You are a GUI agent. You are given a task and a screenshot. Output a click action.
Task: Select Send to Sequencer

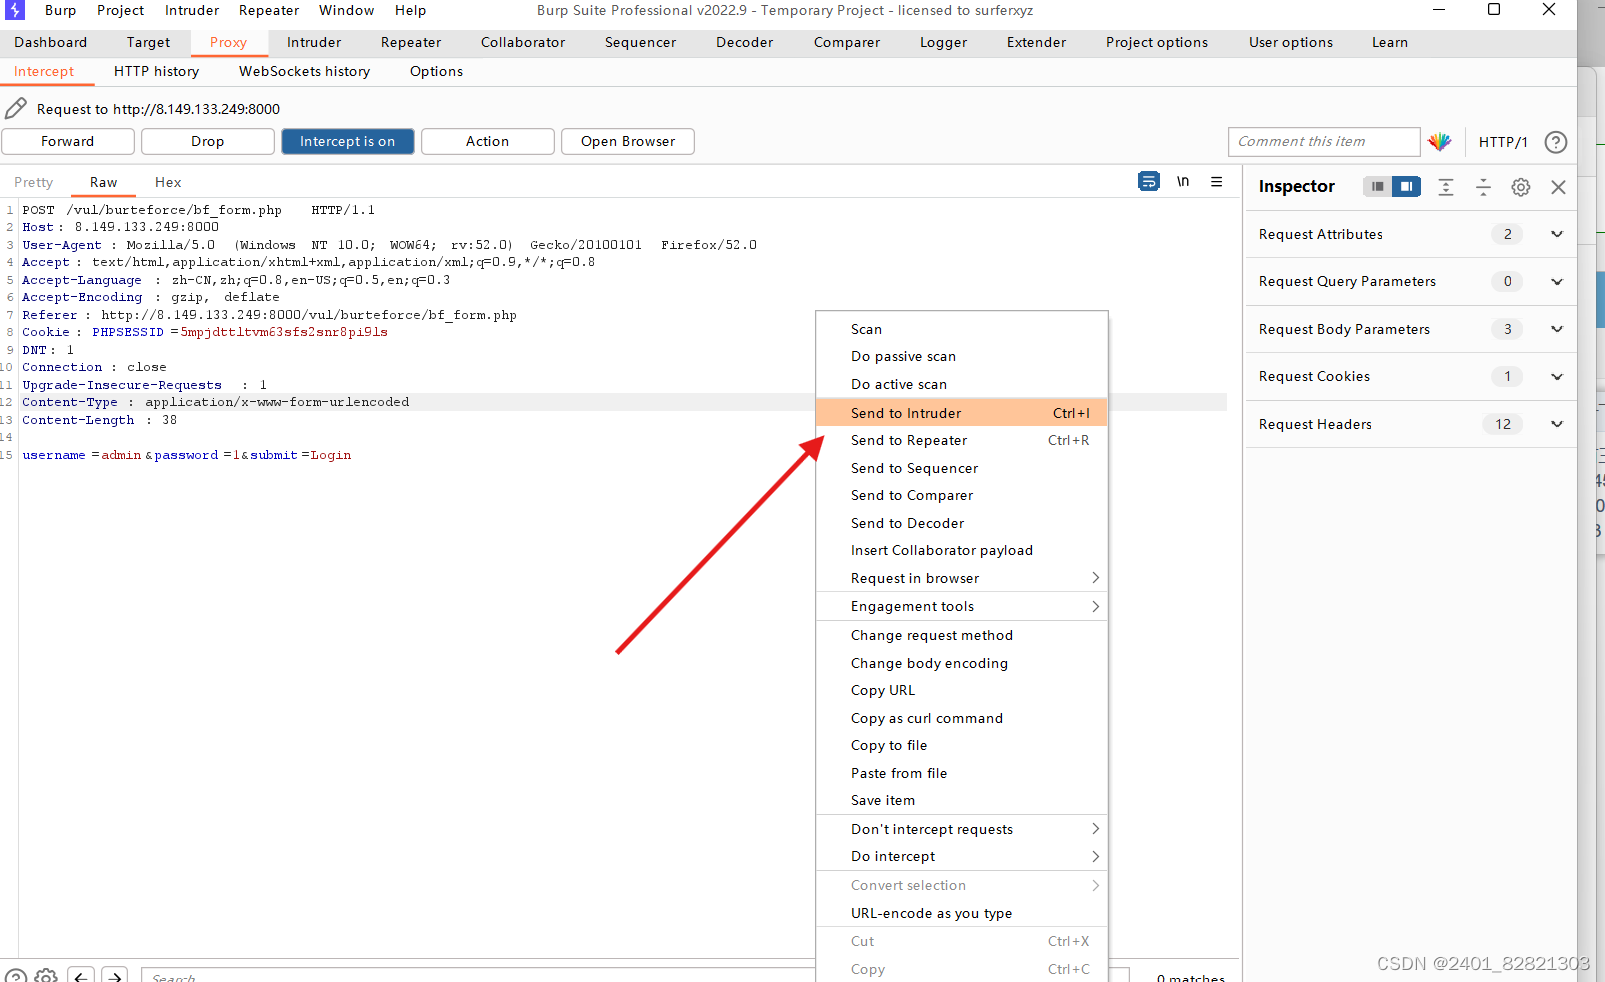962,468
